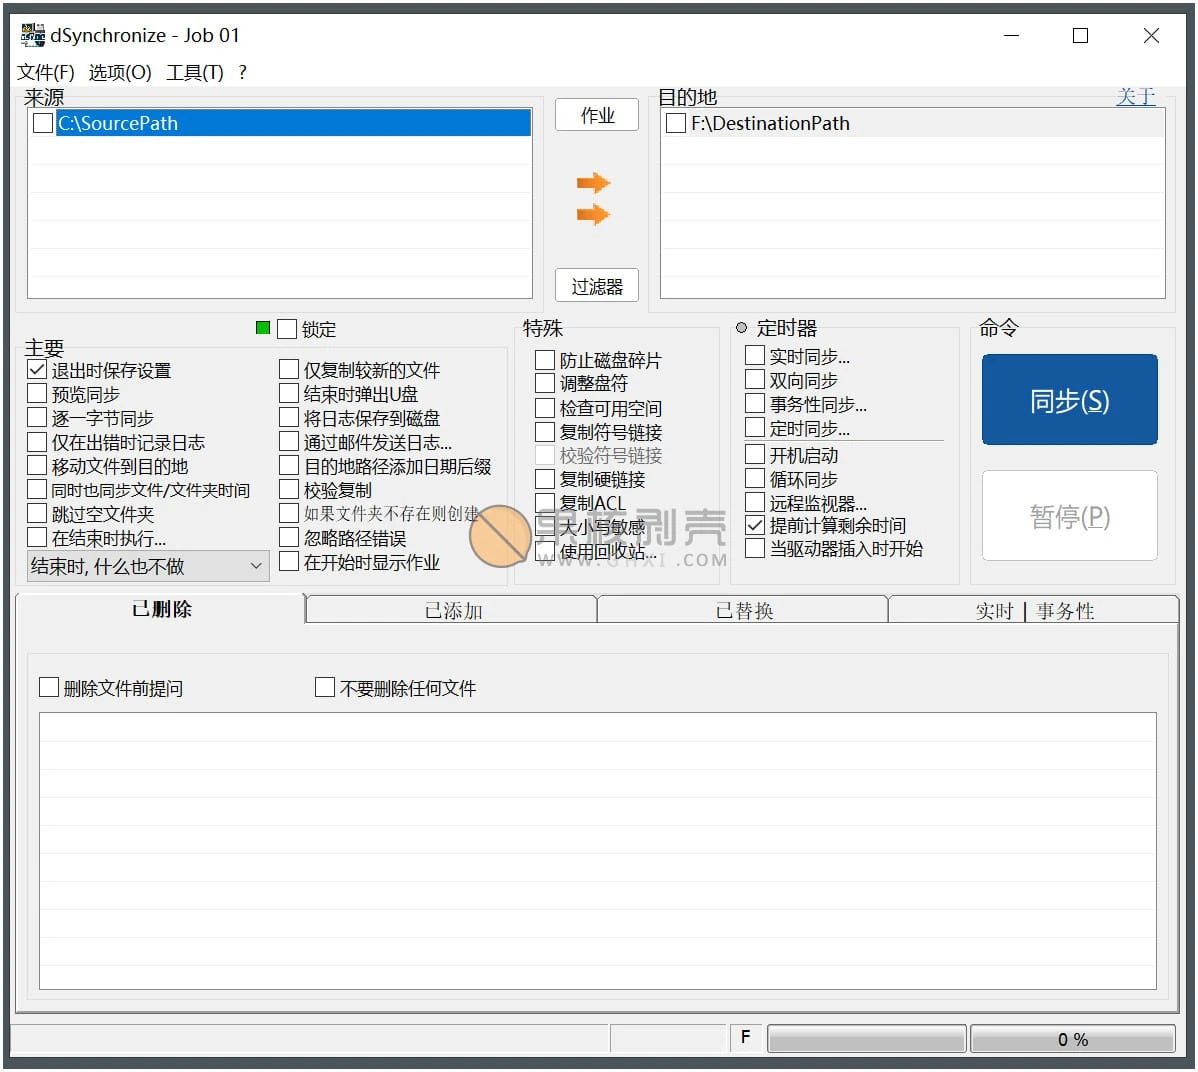This screenshot has width=1198, height=1072.
Task: Open the 工具(T) menu
Action: [x=195, y=73]
